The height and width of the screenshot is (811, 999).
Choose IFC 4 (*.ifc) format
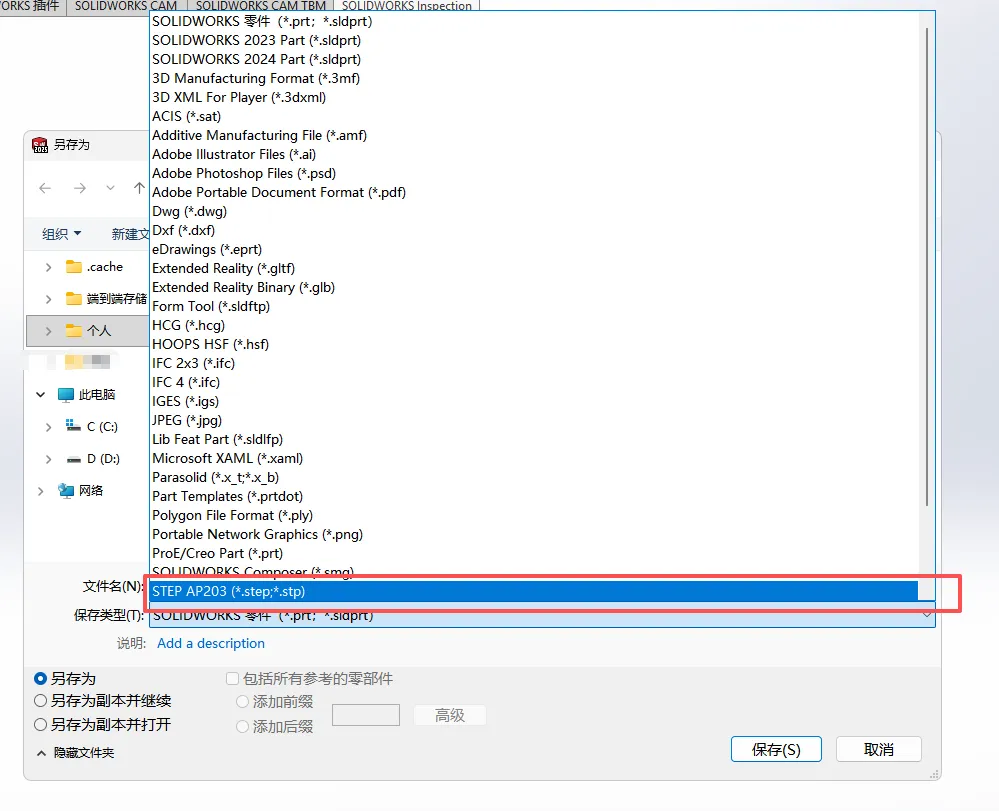tap(535, 383)
